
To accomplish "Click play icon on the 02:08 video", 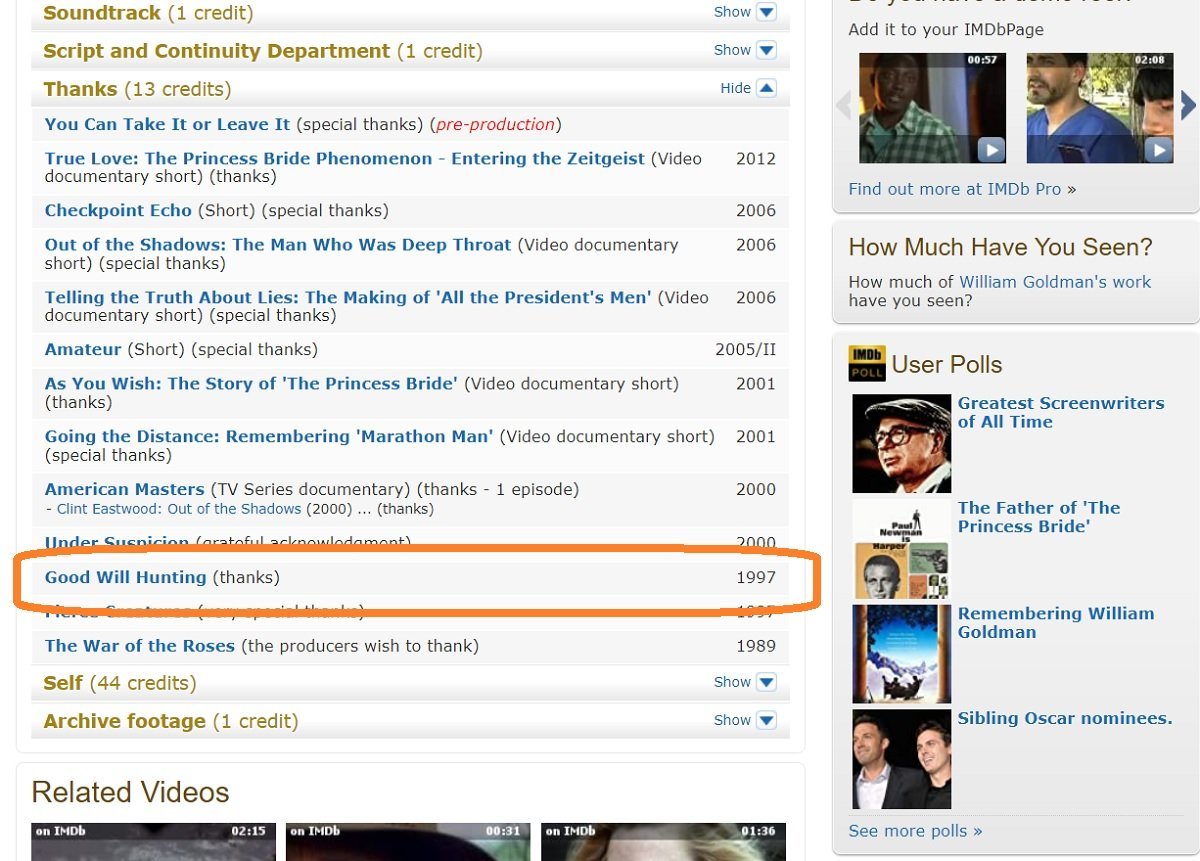I will [x=1158, y=149].
